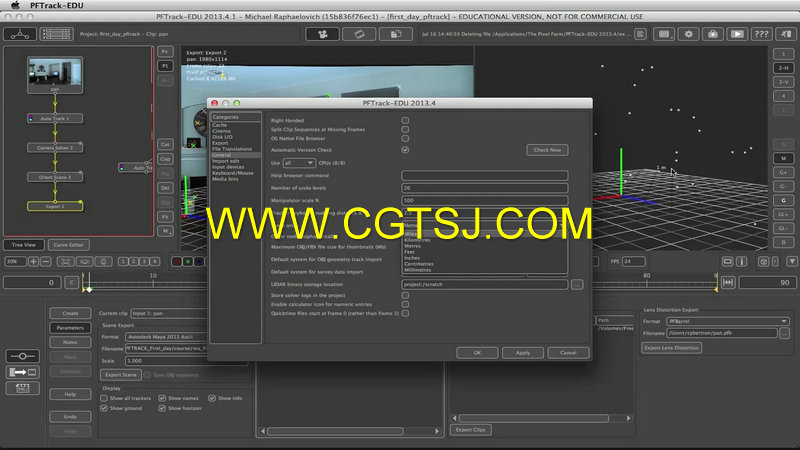Select Kilometres in the units list
This screenshot has width=800, height=450.
(x=417, y=240)
